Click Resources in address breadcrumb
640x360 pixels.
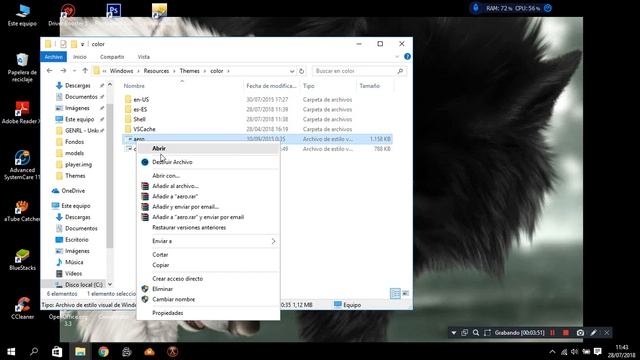point(156,71)
